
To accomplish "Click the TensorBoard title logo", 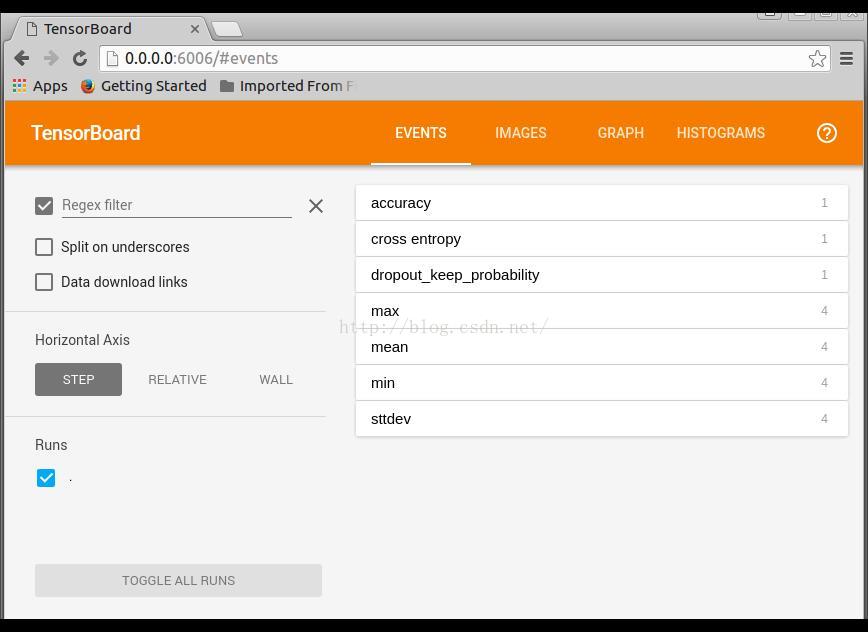I will (86, 133).
